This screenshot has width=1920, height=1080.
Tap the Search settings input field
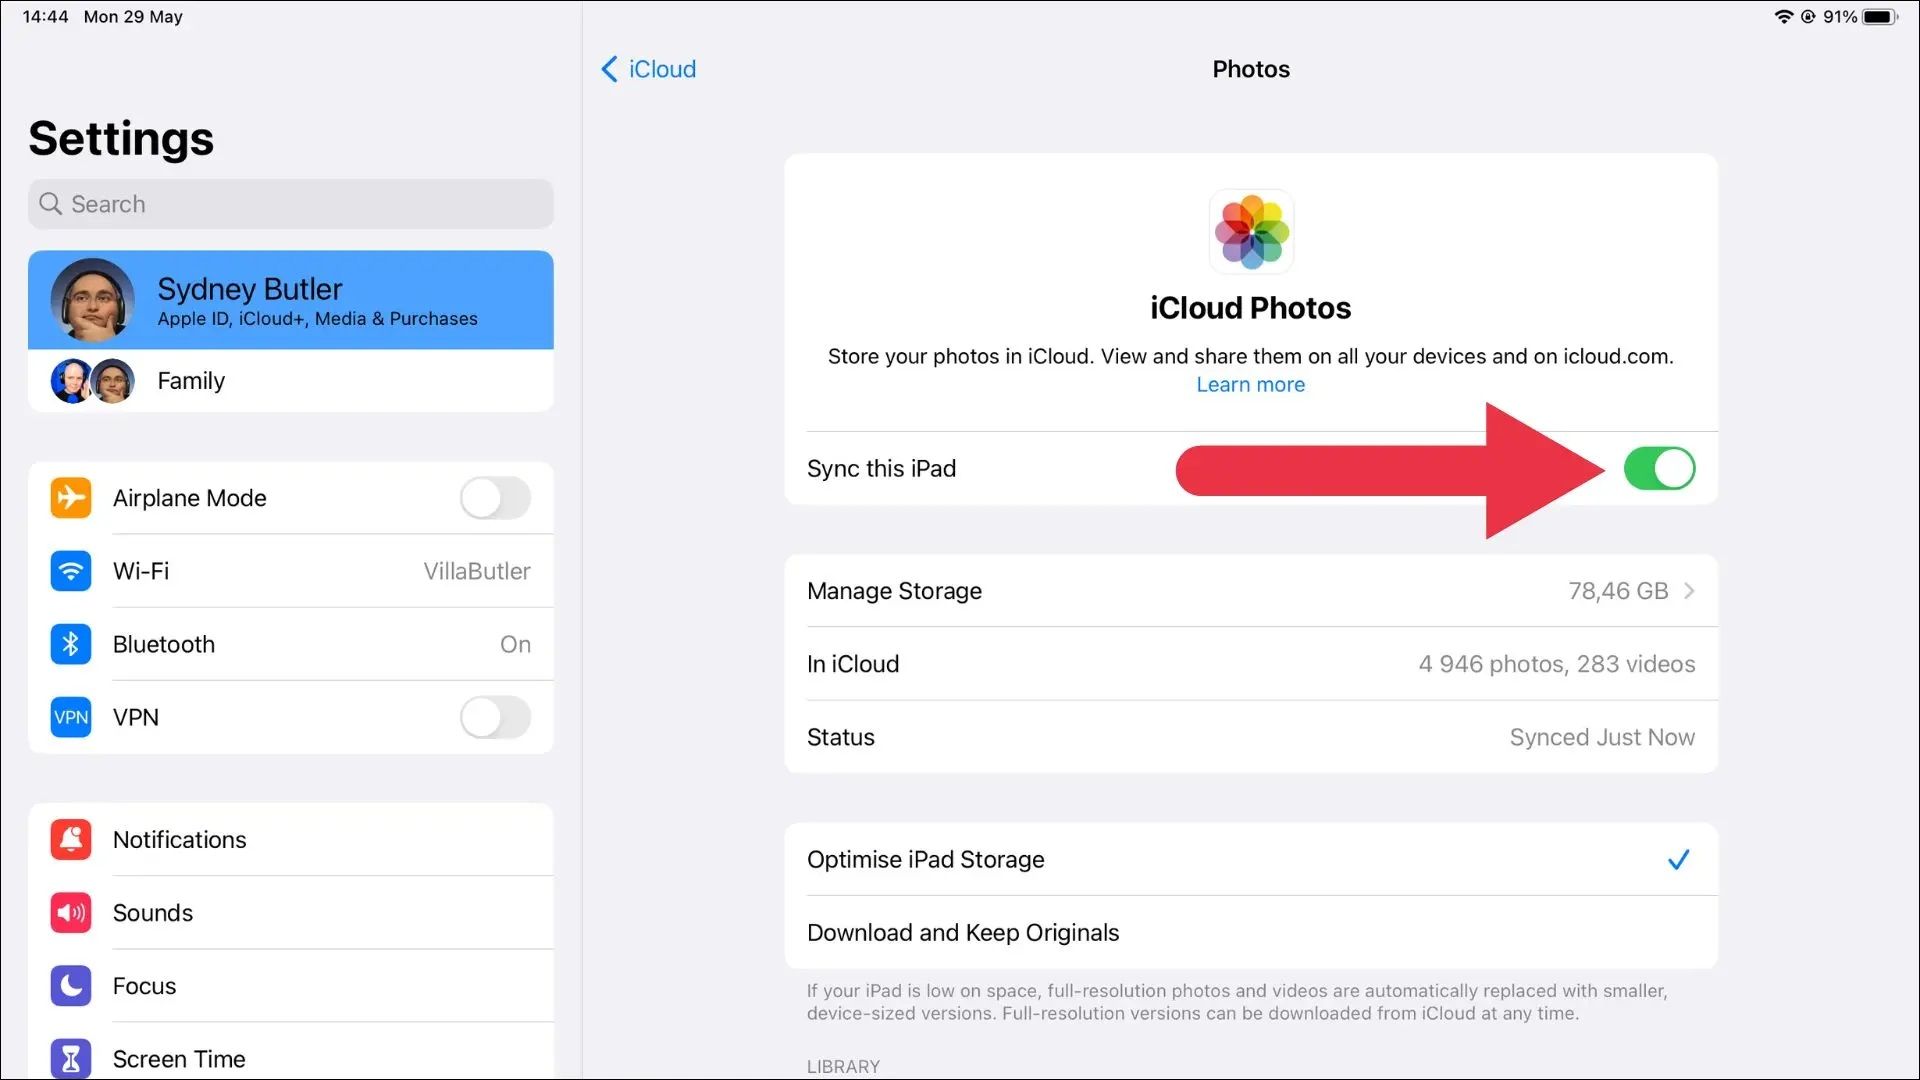coord(290,203)
